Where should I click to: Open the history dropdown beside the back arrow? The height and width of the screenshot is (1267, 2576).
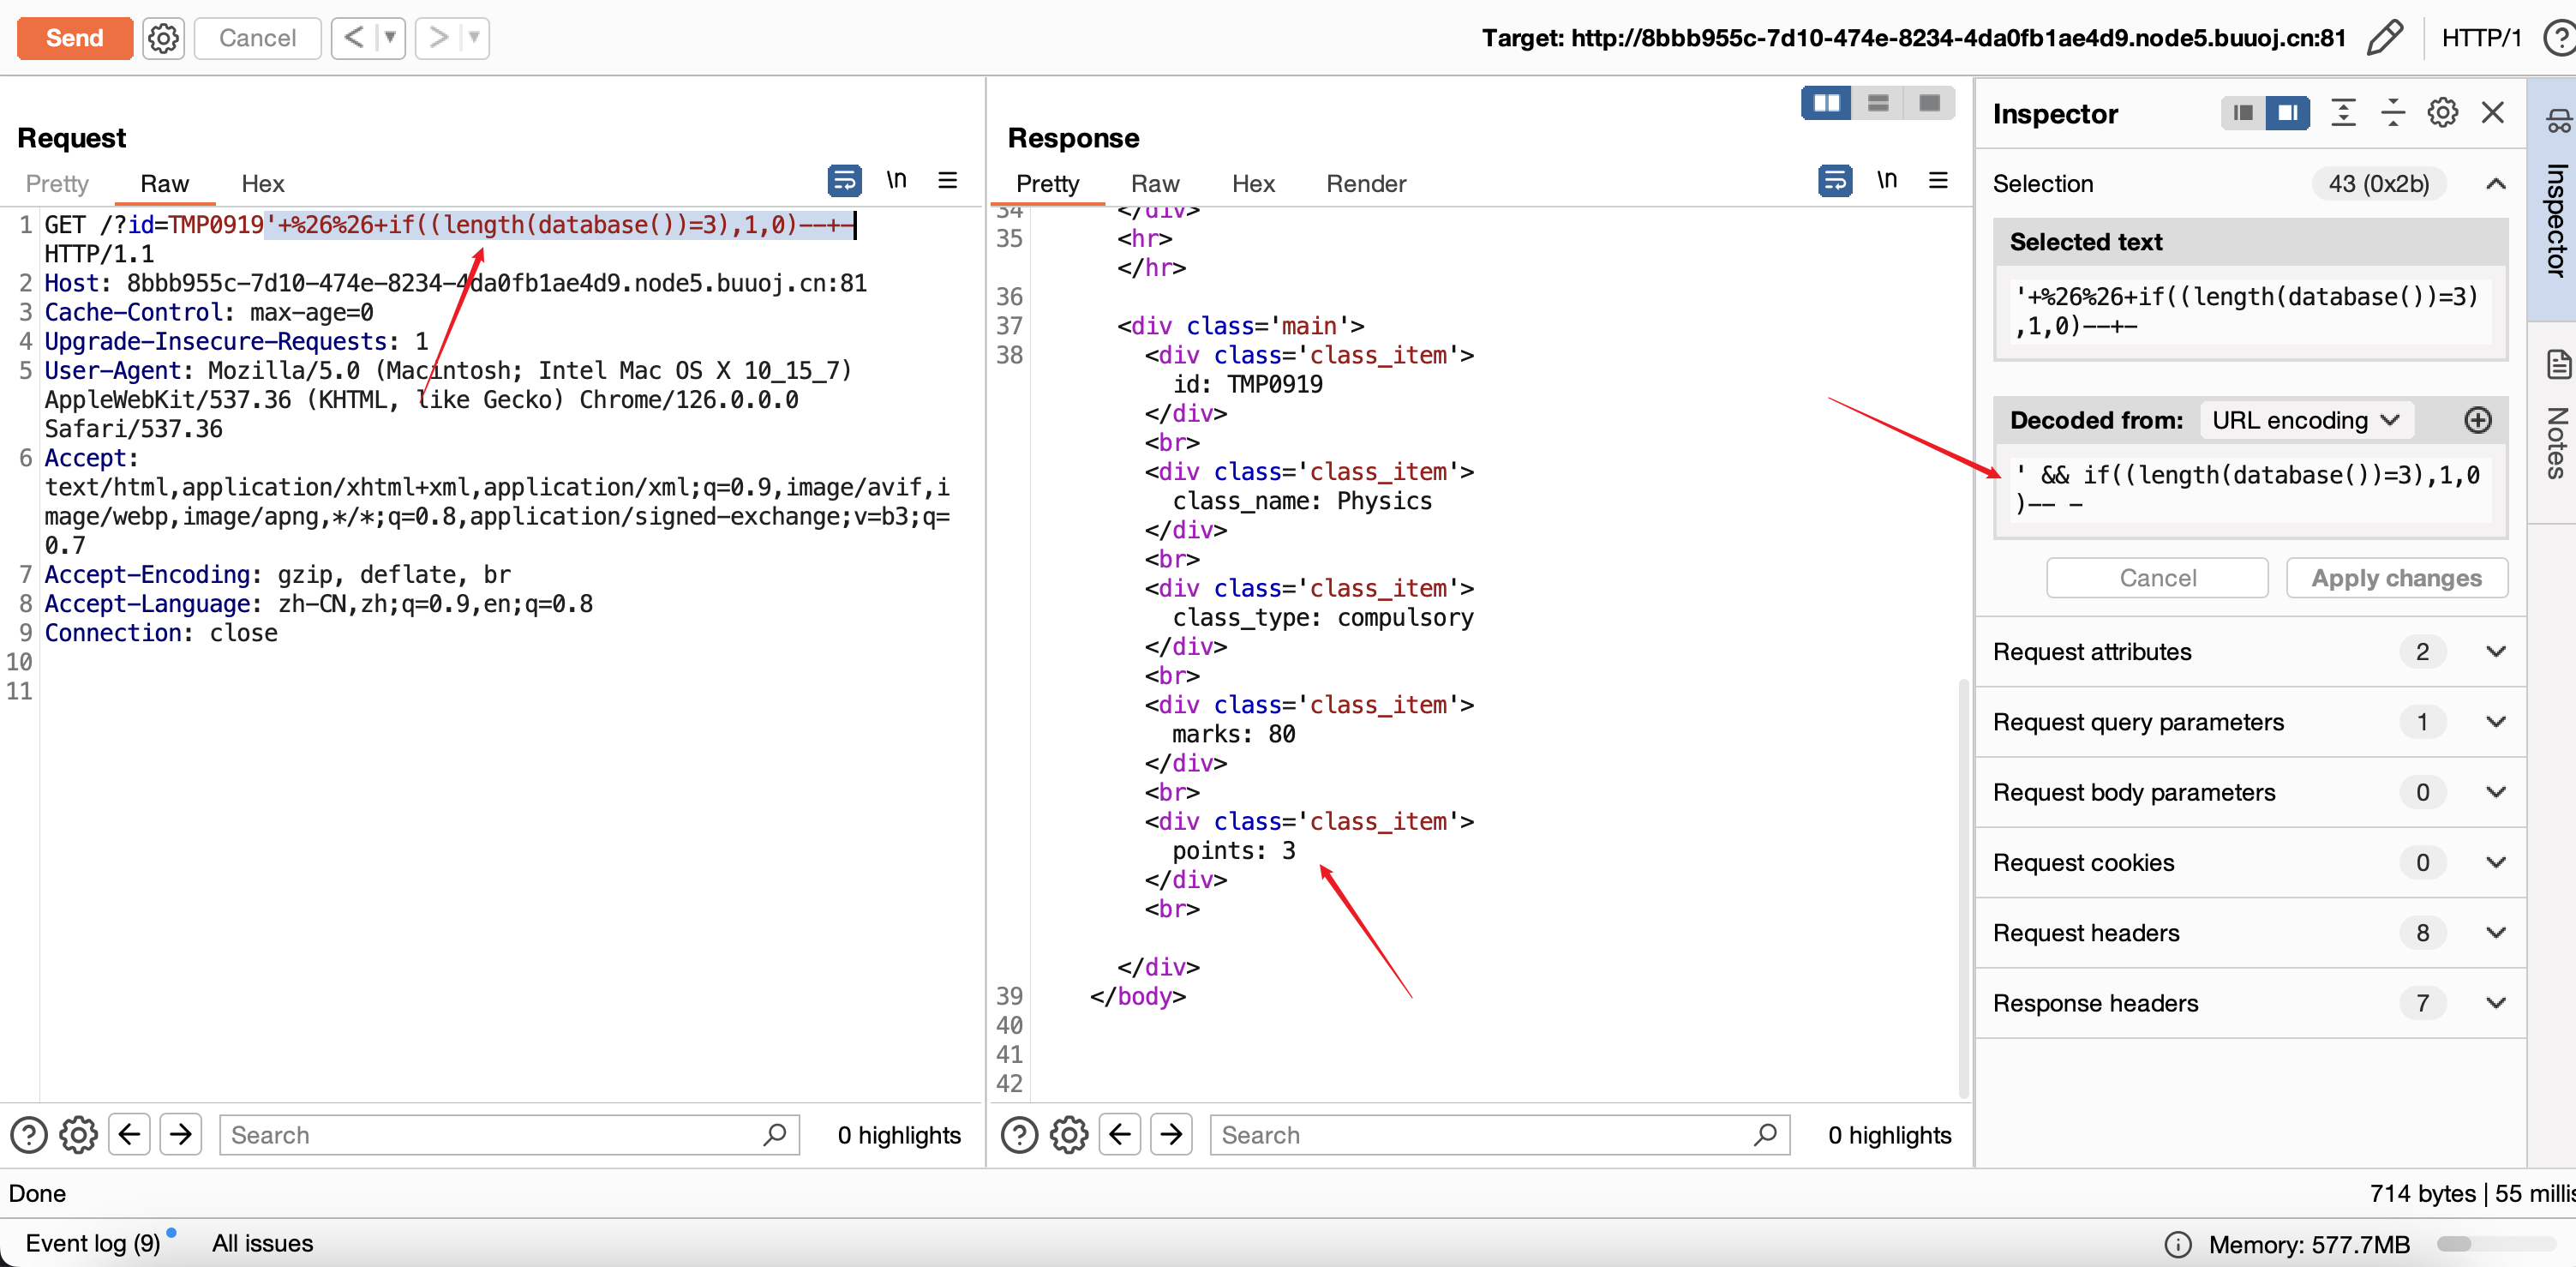tap(391, 38)
